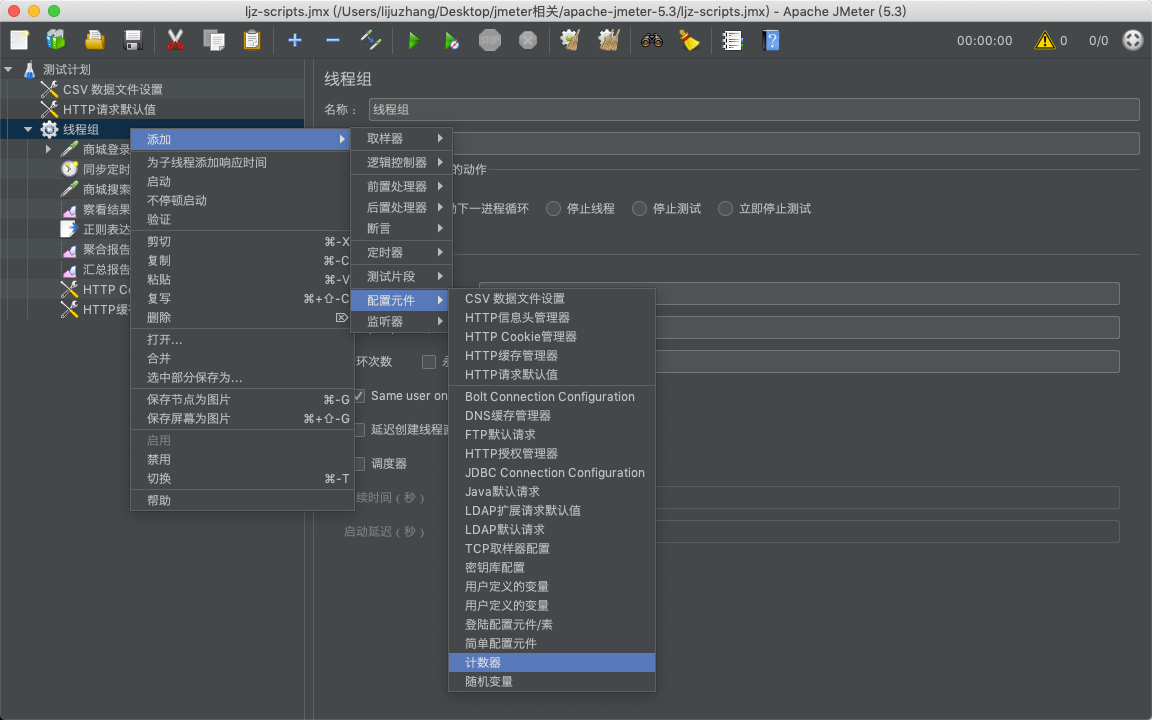This screenshot has height=720, width=1152.
Task: Choose 计数器 from the config menu
Action: pyautogui.click(x=552, y=663)
